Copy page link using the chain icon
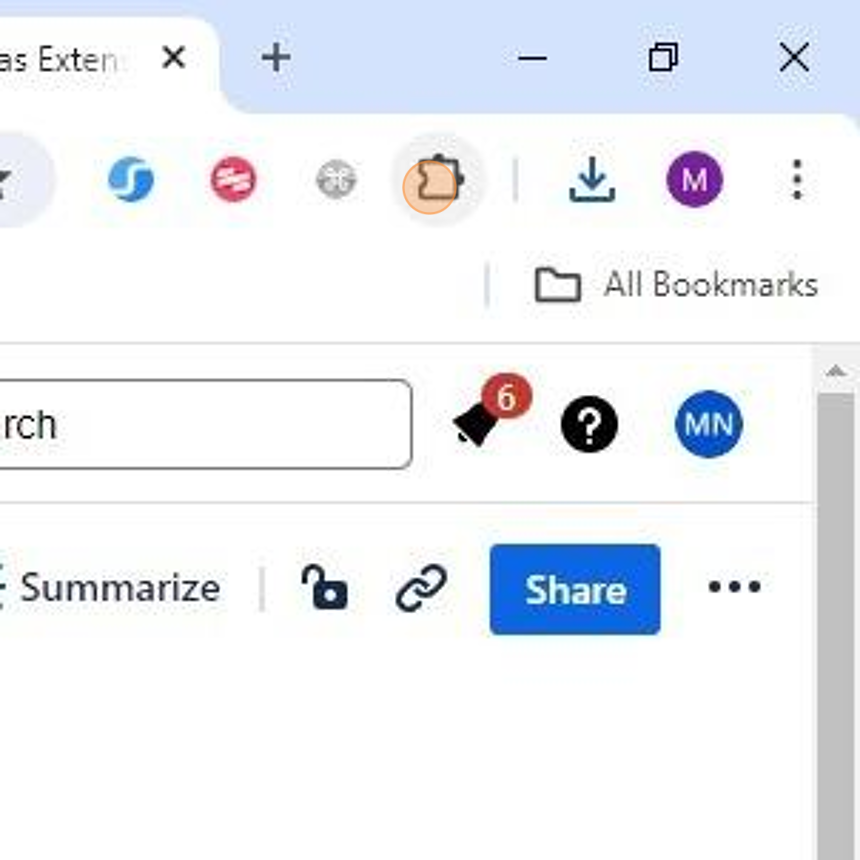Screen dimensions: 860x860 (421, 588)
